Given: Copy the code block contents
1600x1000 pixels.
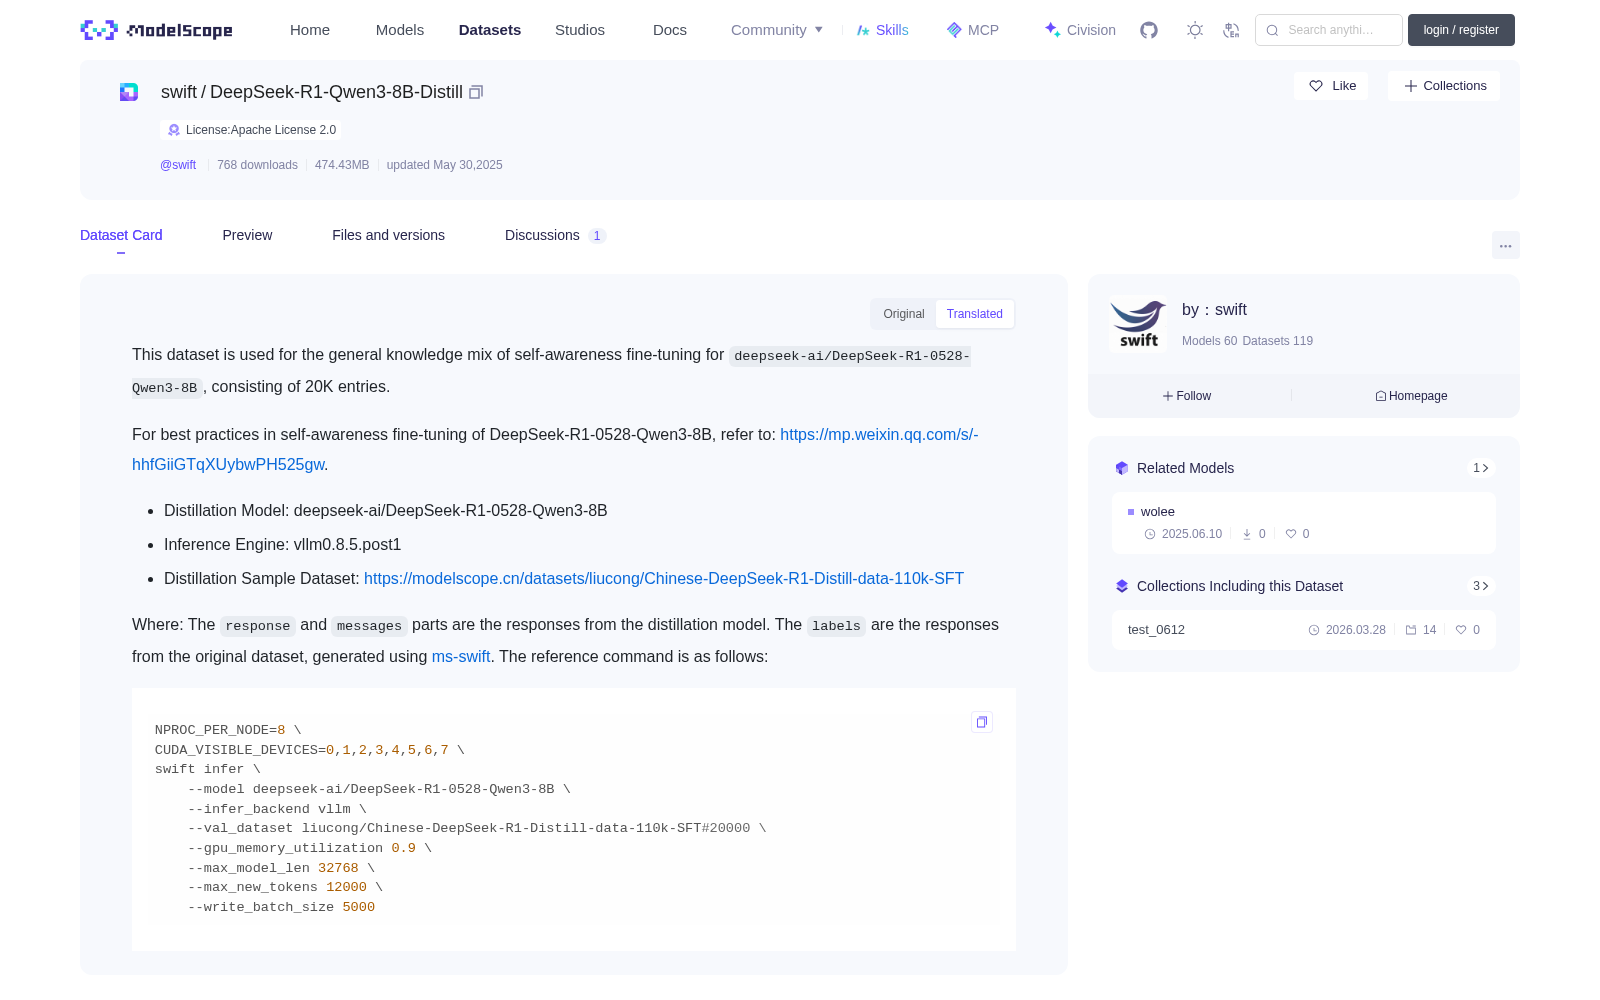Looking at the screenshot, I should [982, 722].
